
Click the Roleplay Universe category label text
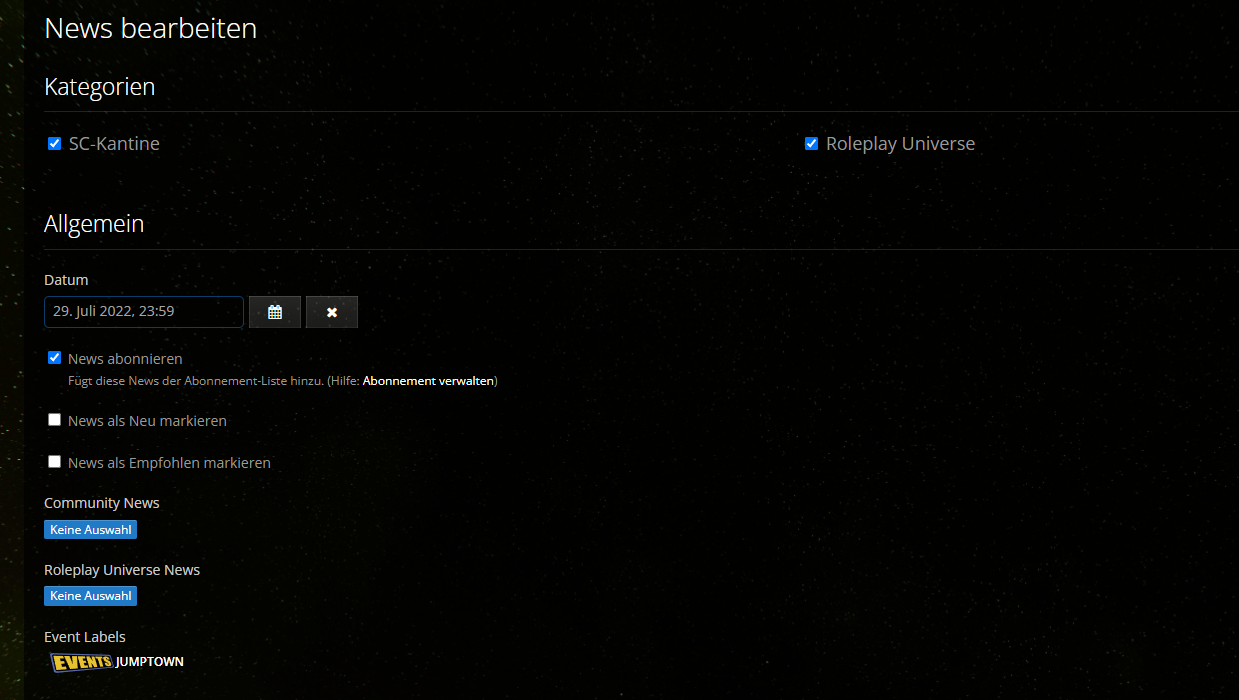(900, 144)
